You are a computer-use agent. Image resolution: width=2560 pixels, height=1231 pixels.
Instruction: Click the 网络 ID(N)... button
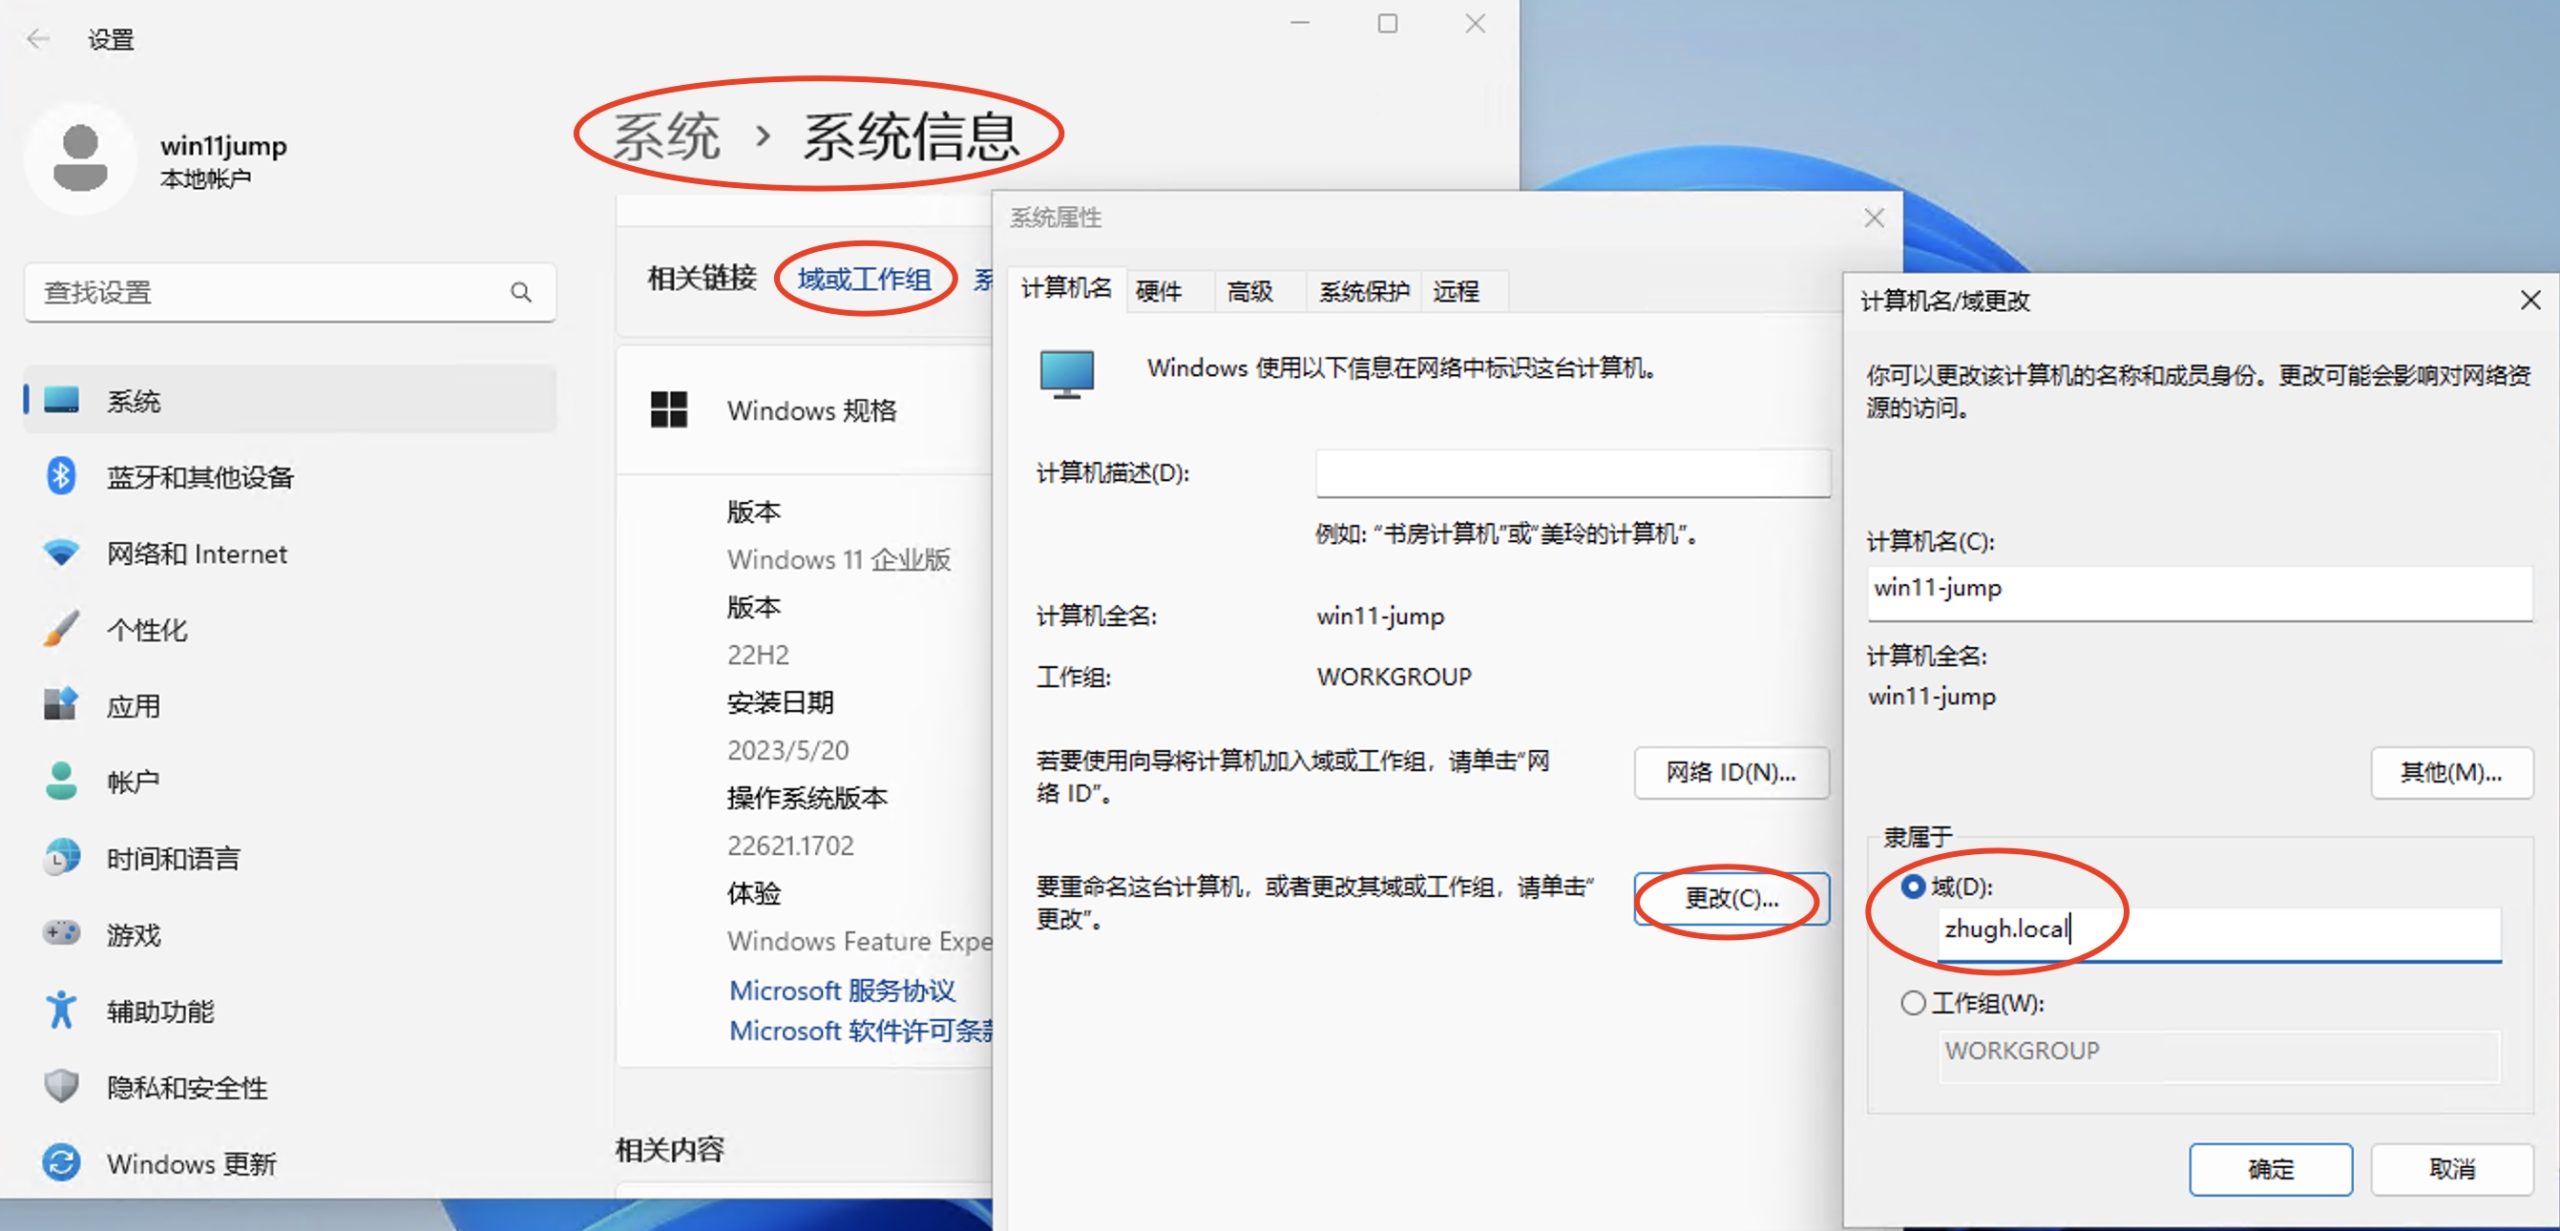pos(1731,772)
